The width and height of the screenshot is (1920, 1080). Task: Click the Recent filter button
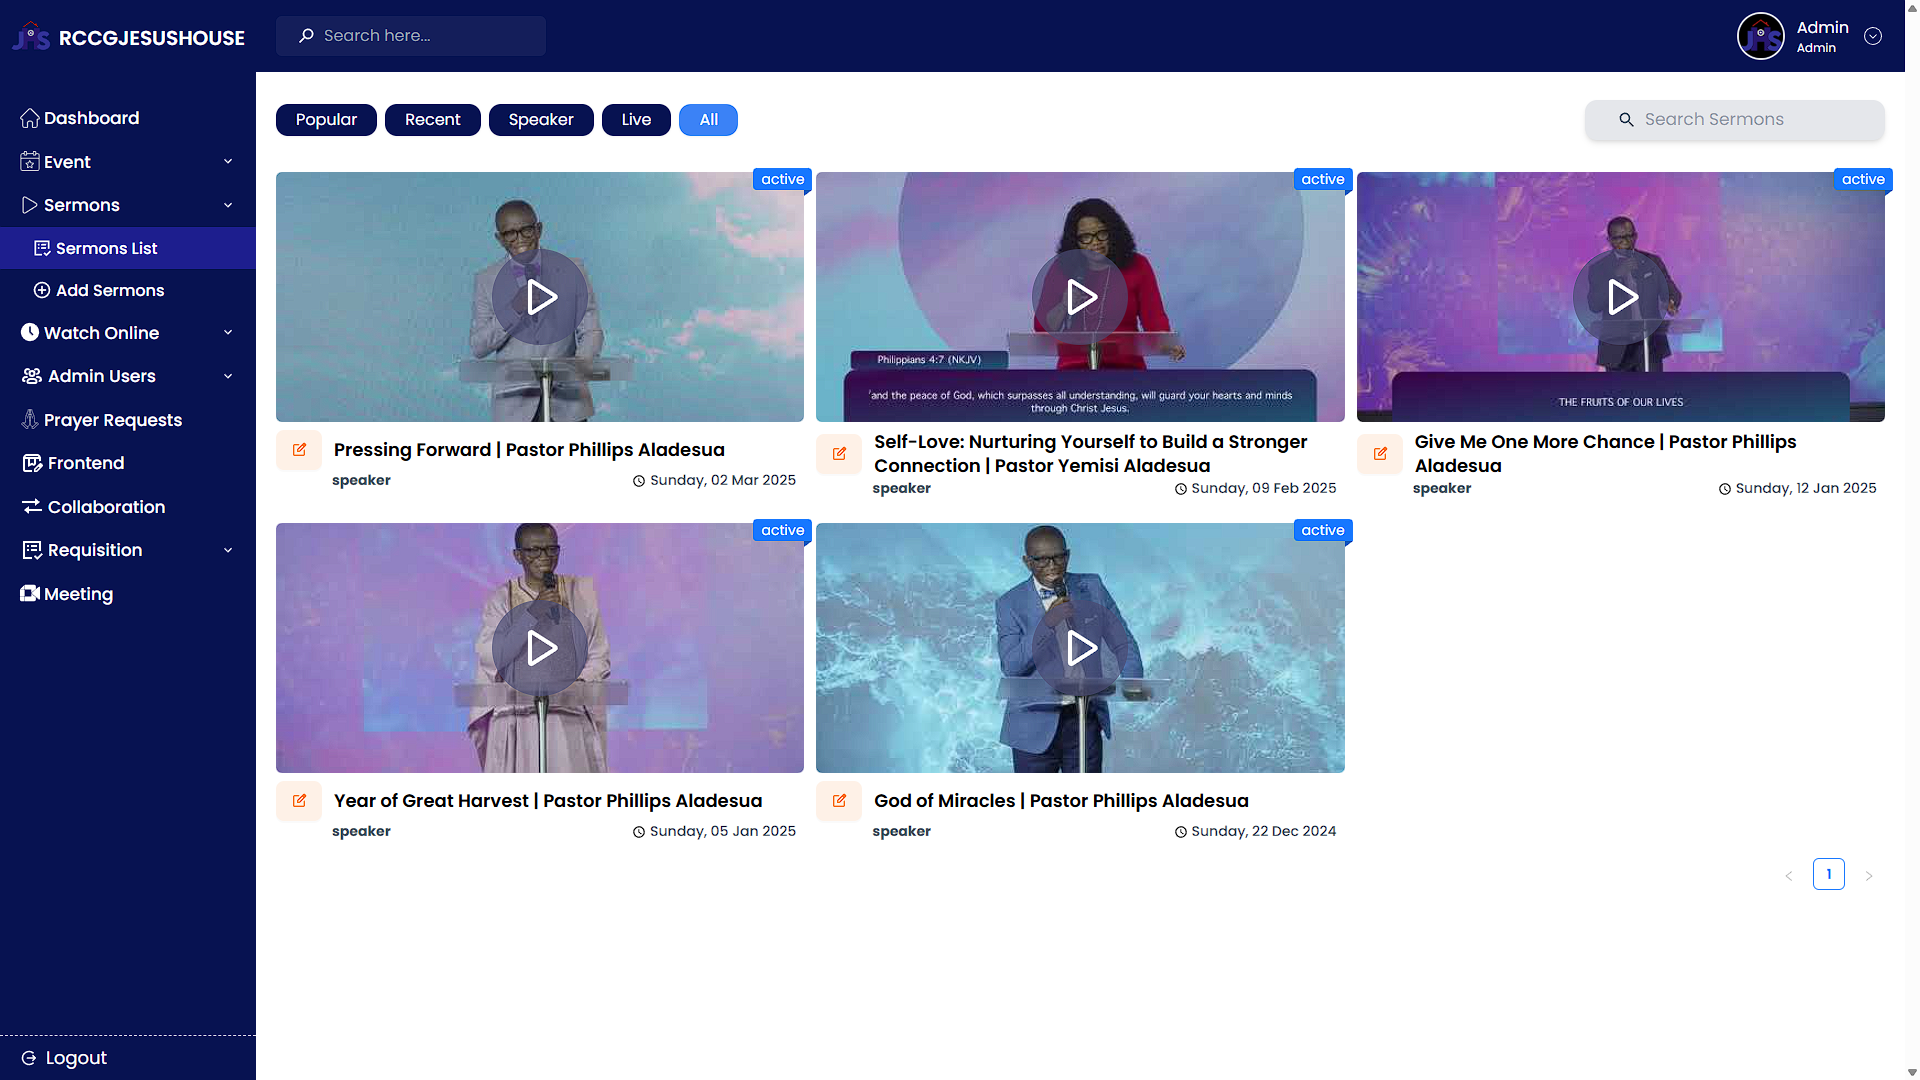click(432, 119)
